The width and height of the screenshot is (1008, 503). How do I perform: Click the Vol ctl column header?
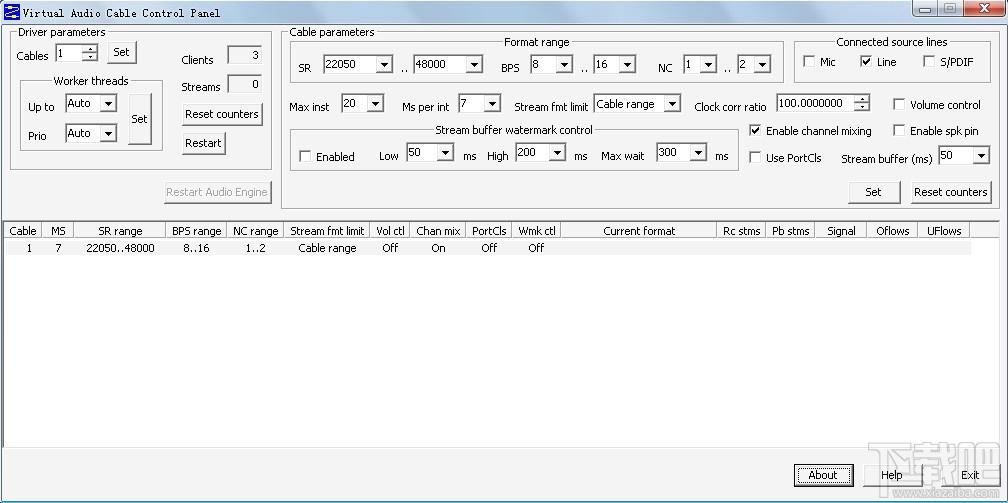(x=390, y=230)
